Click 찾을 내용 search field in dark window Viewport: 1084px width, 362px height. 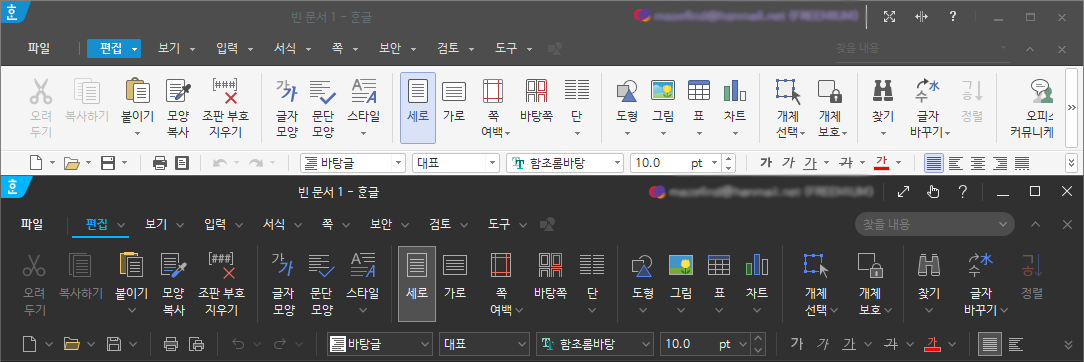(935, 224)
